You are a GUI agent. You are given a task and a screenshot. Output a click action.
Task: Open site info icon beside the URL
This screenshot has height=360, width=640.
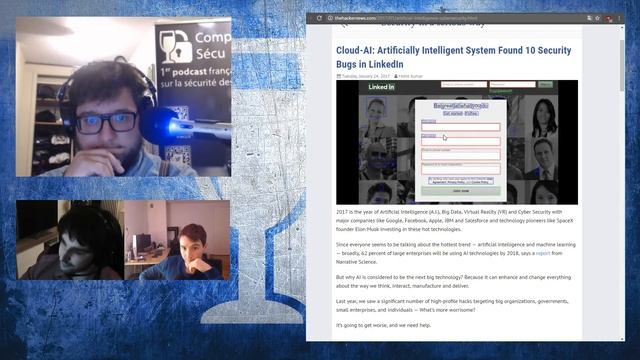(x=330, y=18)
